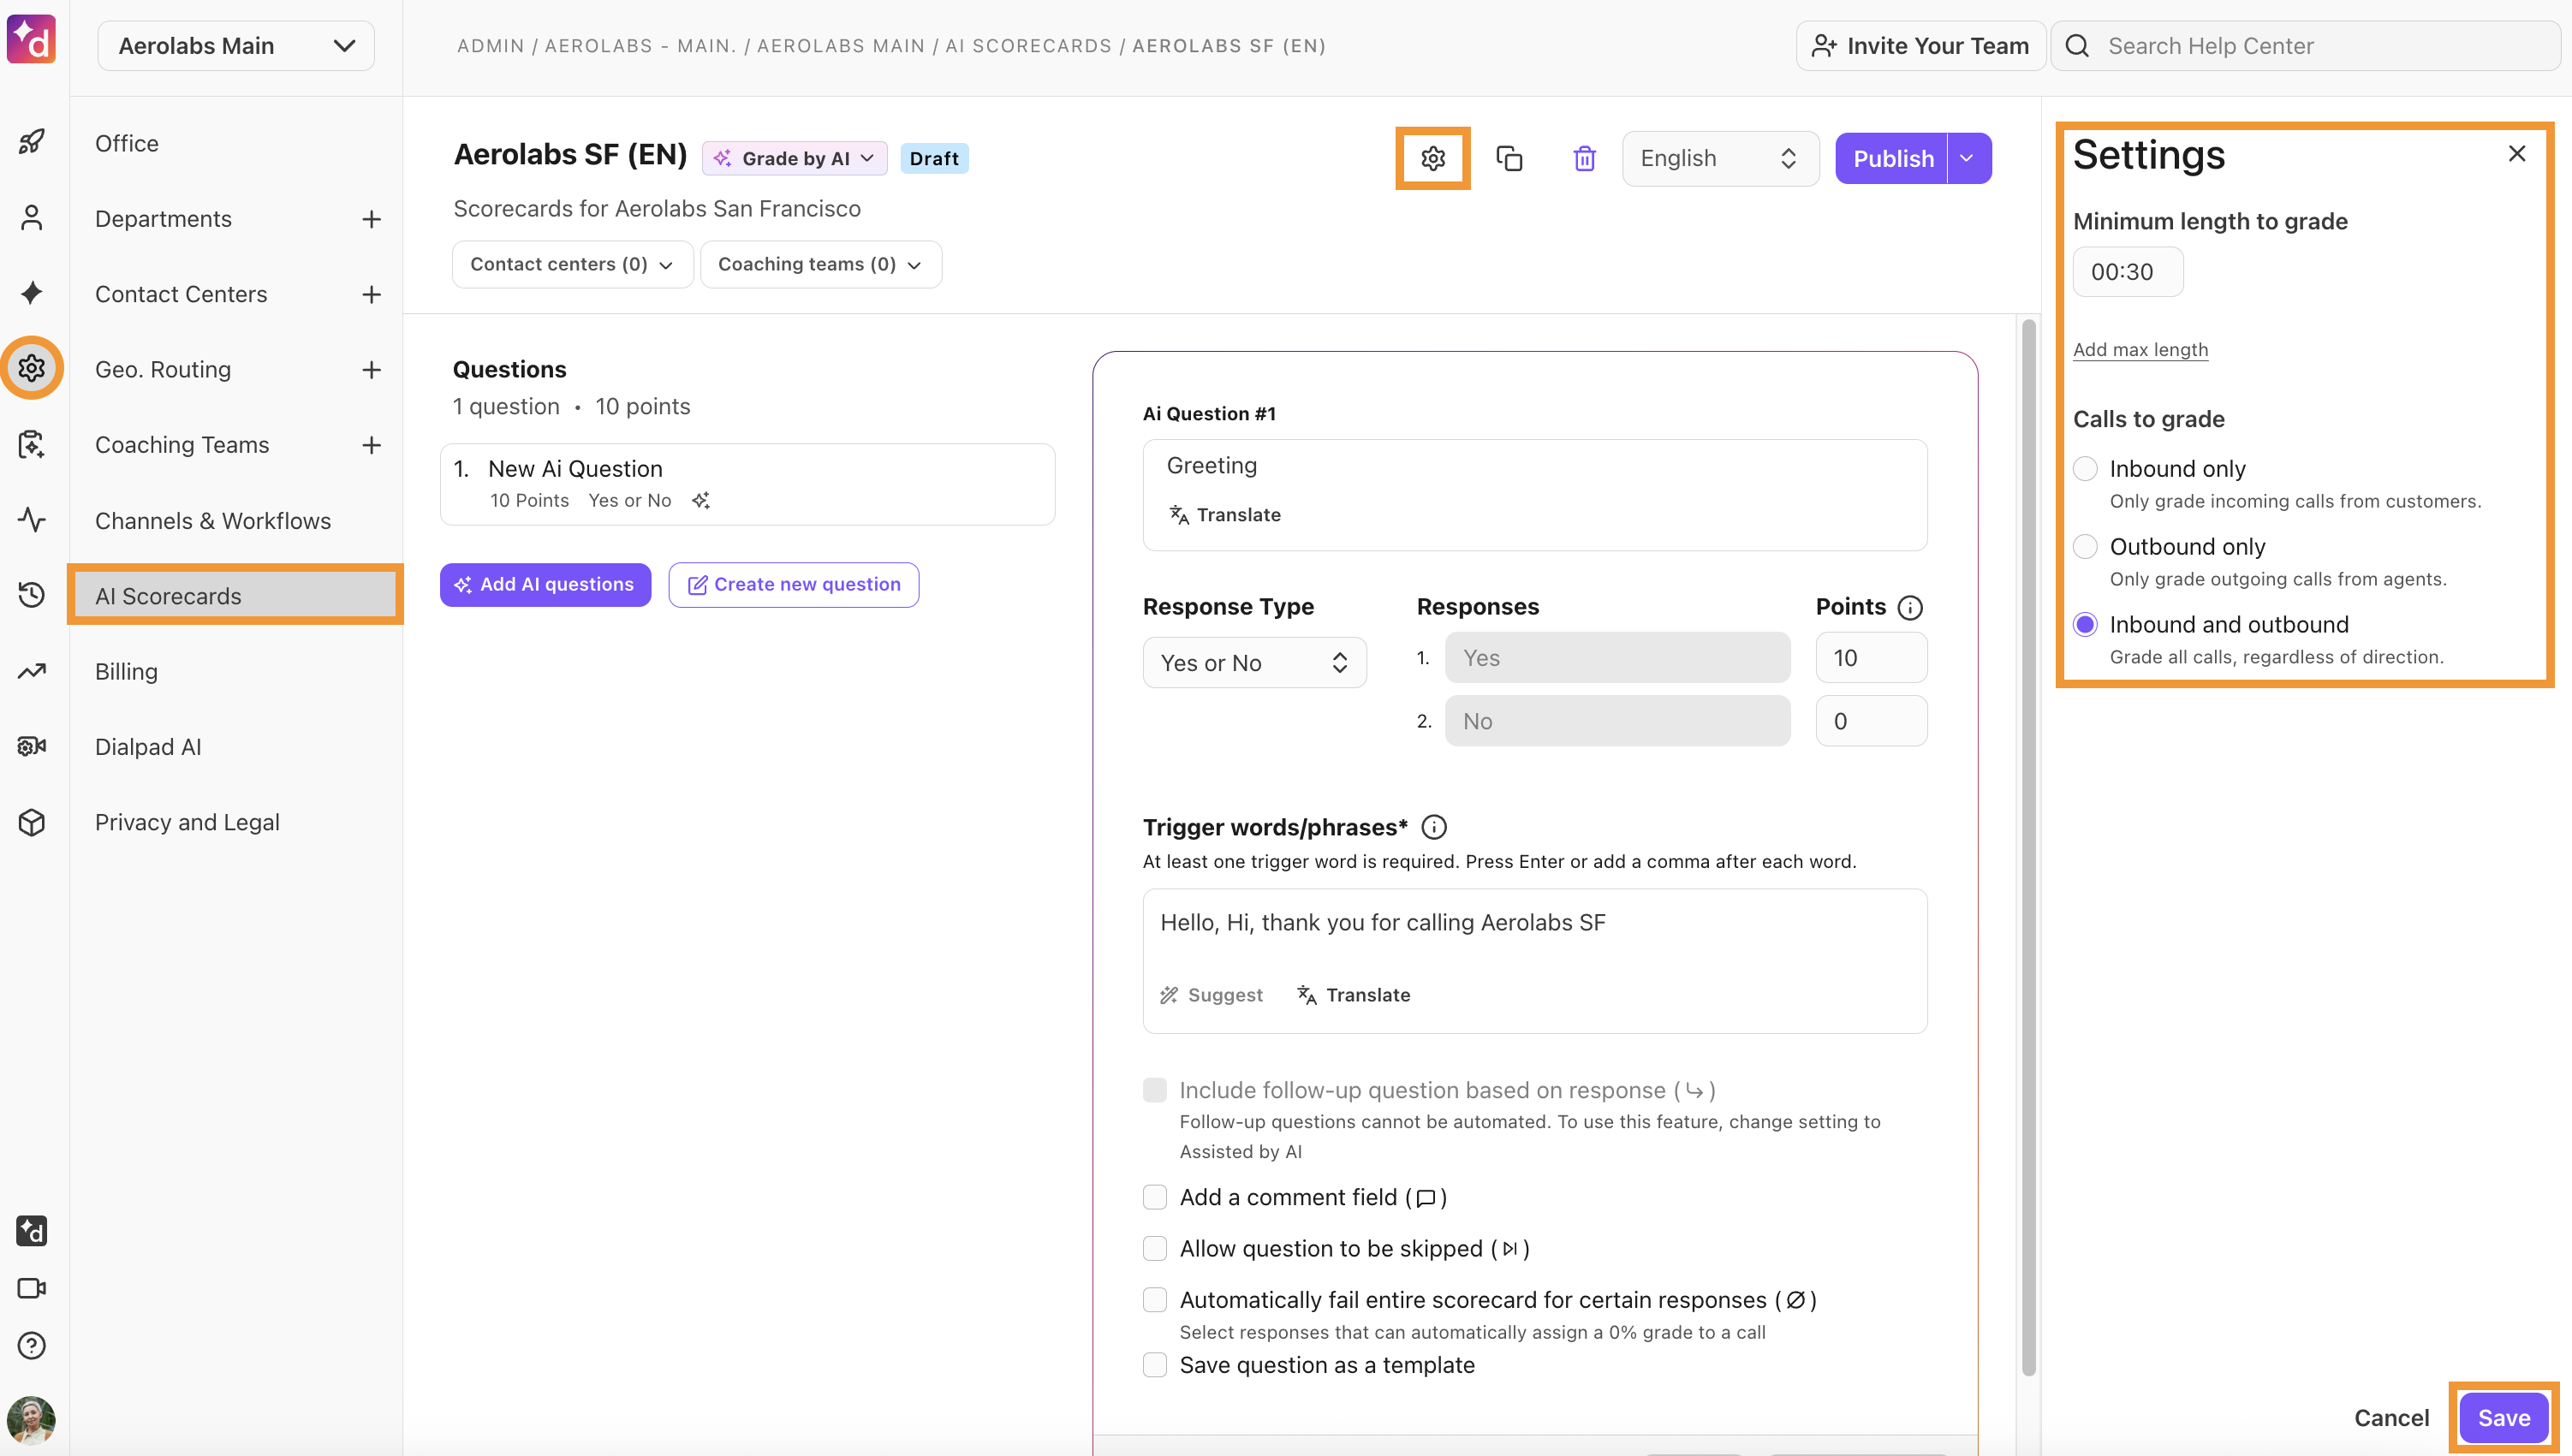Open the Grade by AI dropdown
Image resolution: width=2572 pixels, height=1456 pixels.
(x=795, y=158)
